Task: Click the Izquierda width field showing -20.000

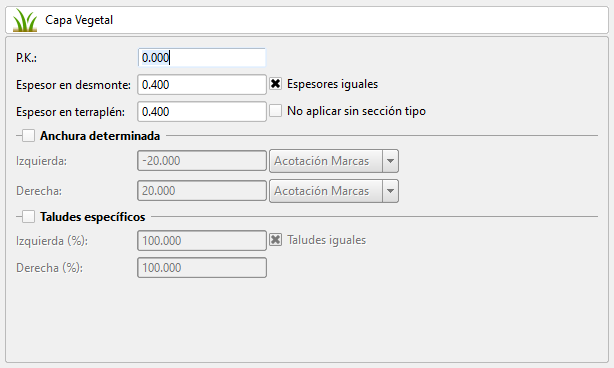Action: click(202, 161)
